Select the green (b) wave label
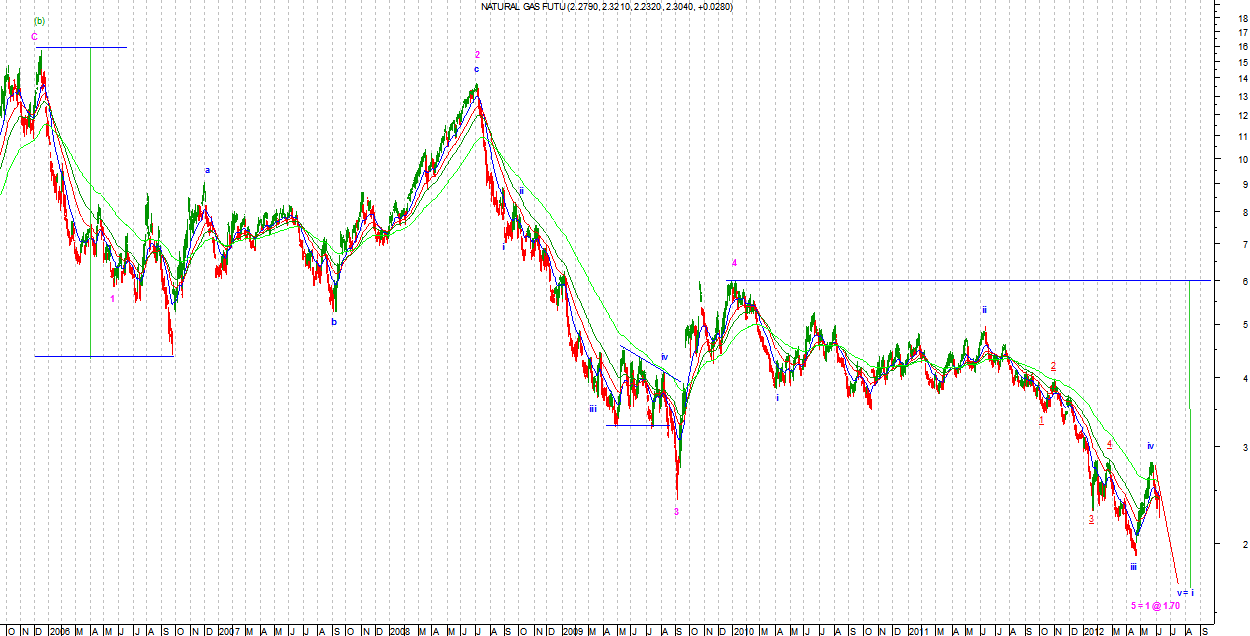 tap(39, 20)
